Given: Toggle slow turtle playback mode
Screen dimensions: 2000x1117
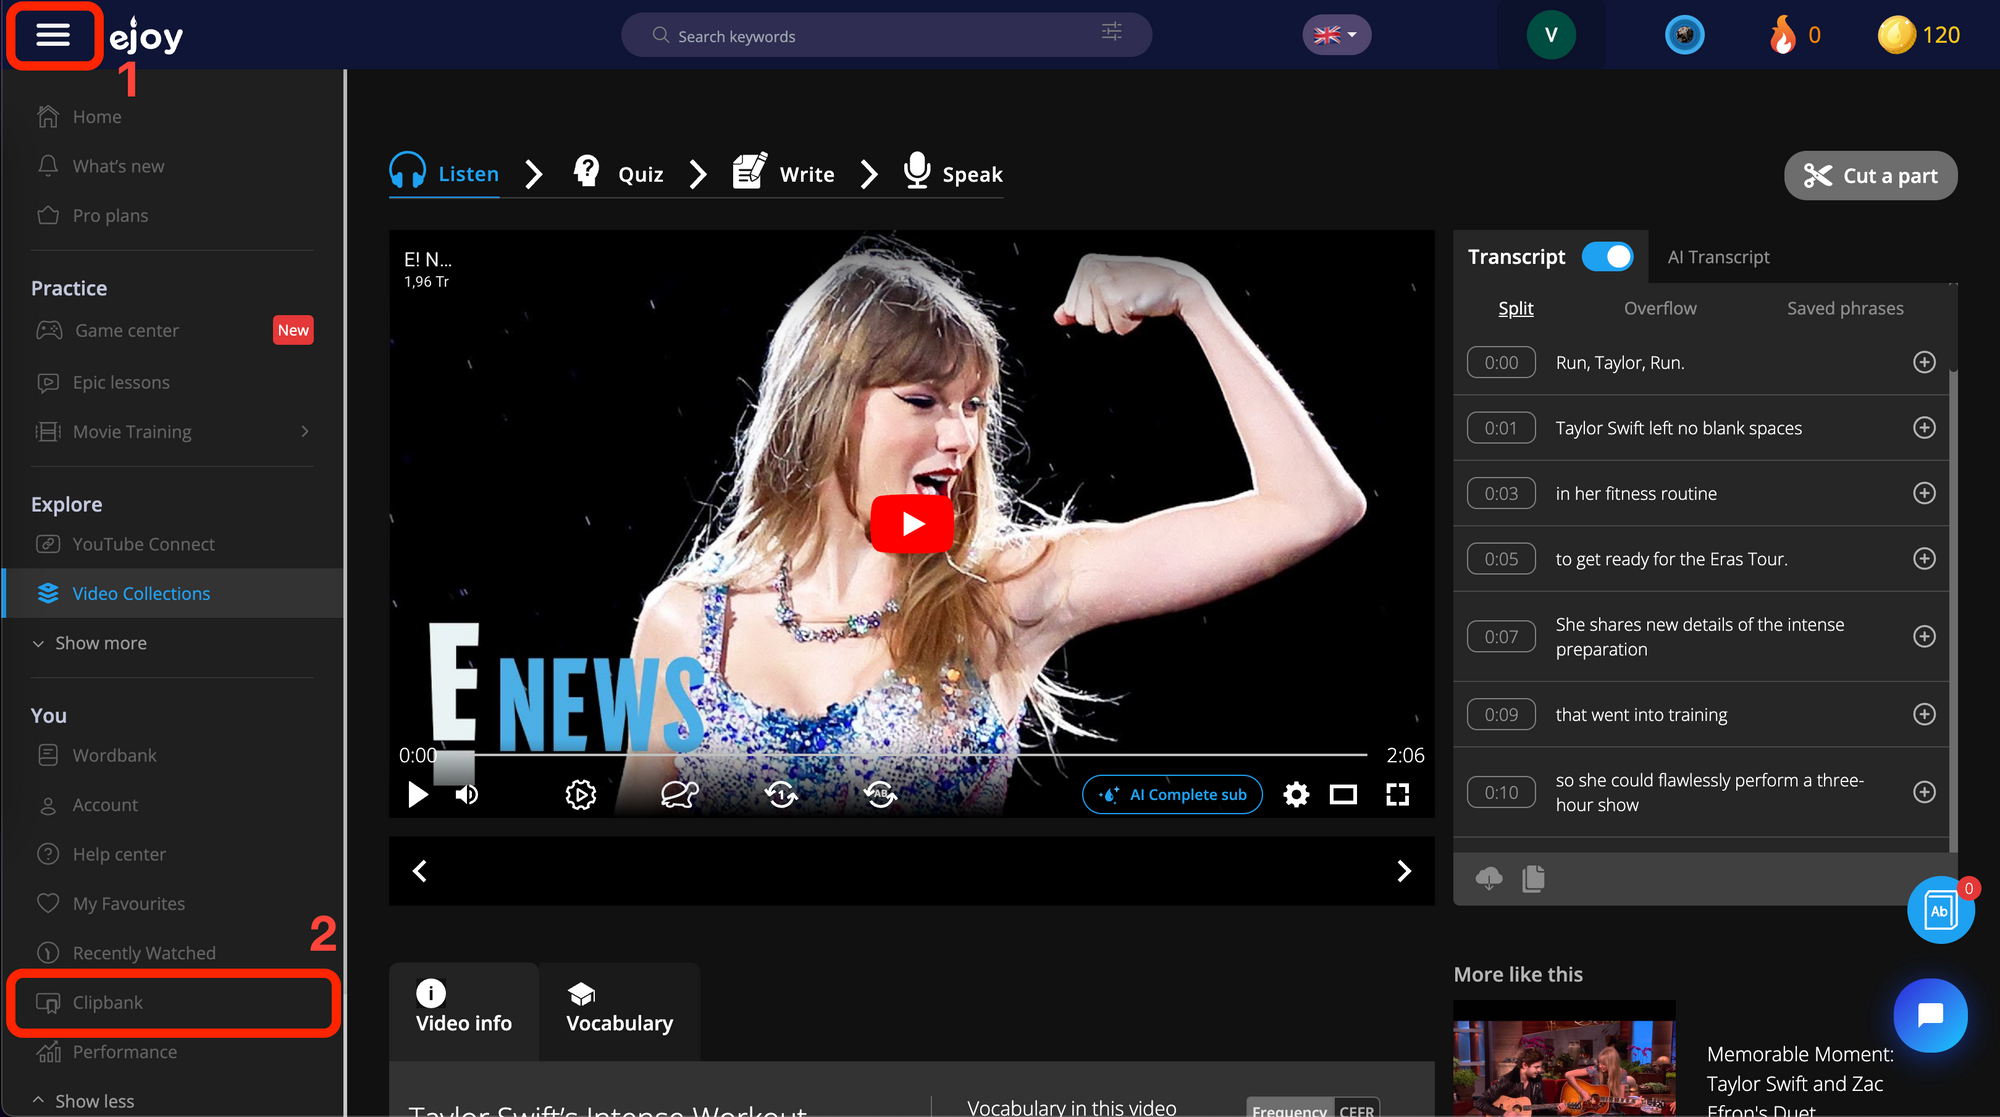Looking at the screenshot, I should click(x=679, y=794).
